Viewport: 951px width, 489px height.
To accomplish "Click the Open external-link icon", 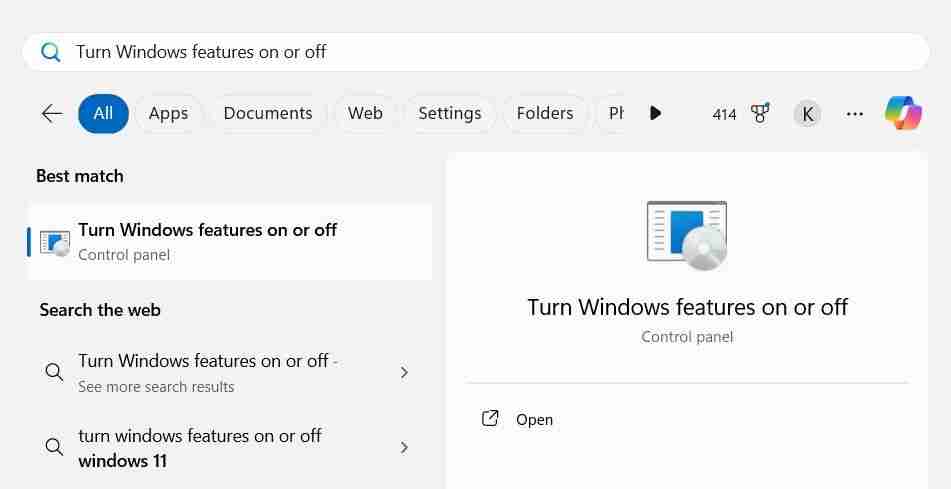I will tap(490, 419).
